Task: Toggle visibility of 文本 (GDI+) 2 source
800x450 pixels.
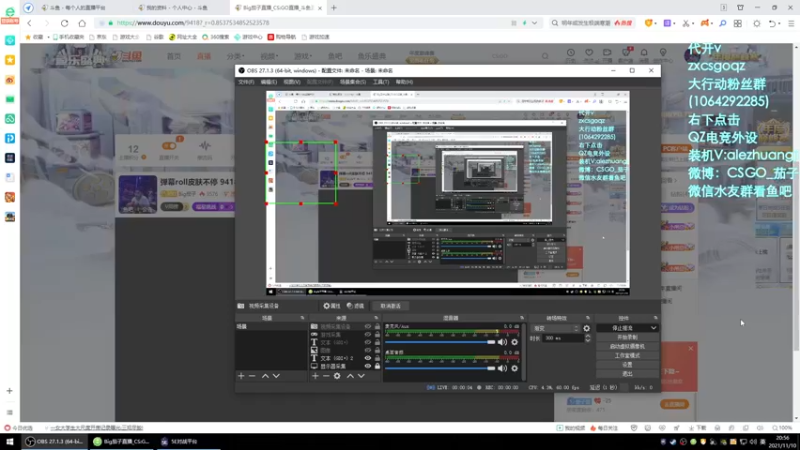Action: coord(367,358)
